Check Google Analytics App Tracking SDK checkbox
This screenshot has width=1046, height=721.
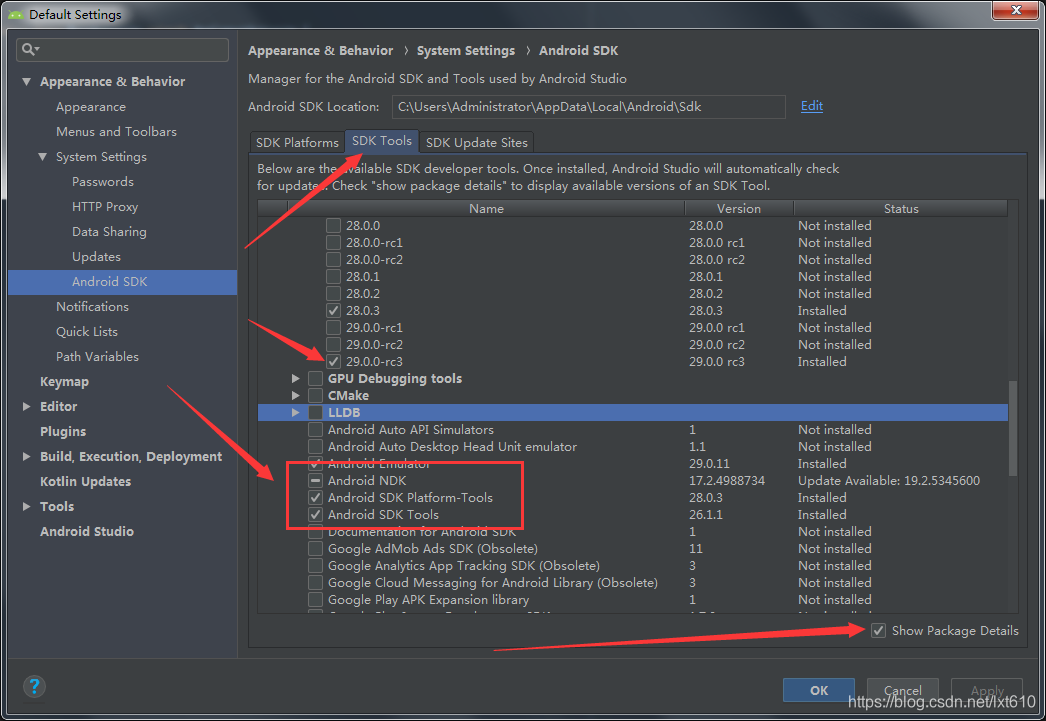[316, 566]
